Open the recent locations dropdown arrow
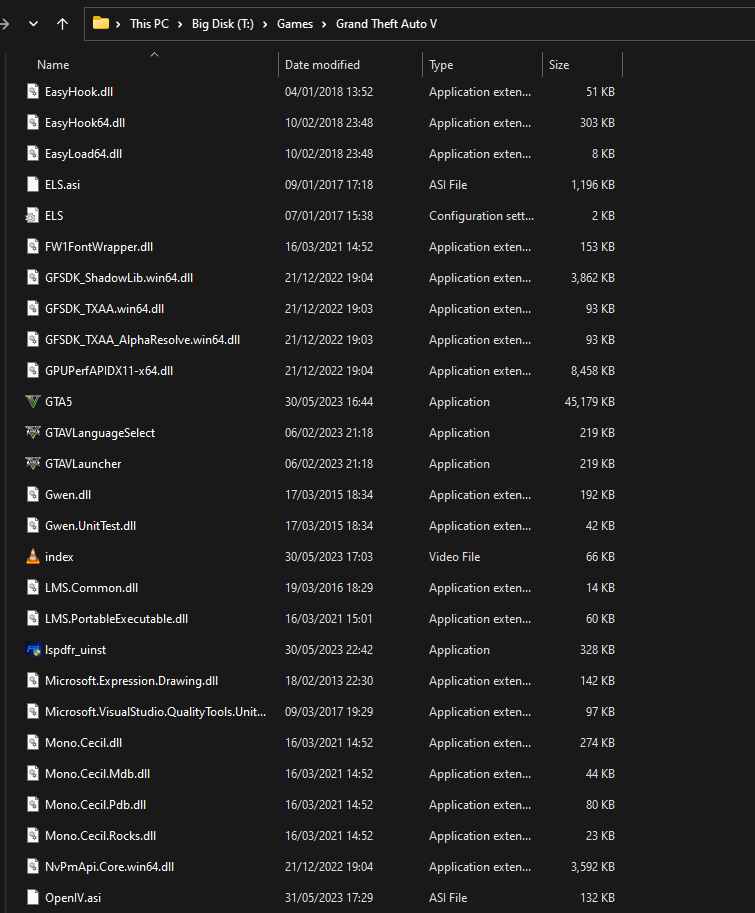This screenshot has width=755, height=913. coord(33,24)
